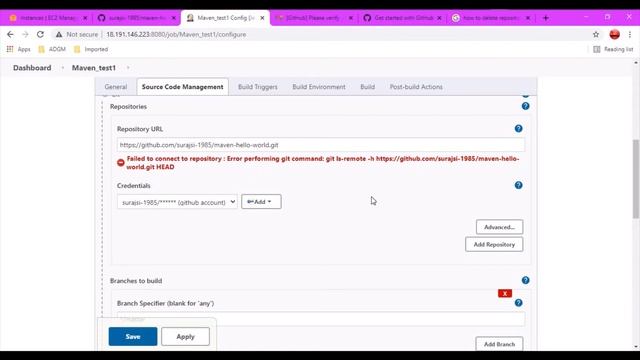The image size is (640, 360).
Task: Expand the Add credentials dropdown button
Action: coord(261,202)
